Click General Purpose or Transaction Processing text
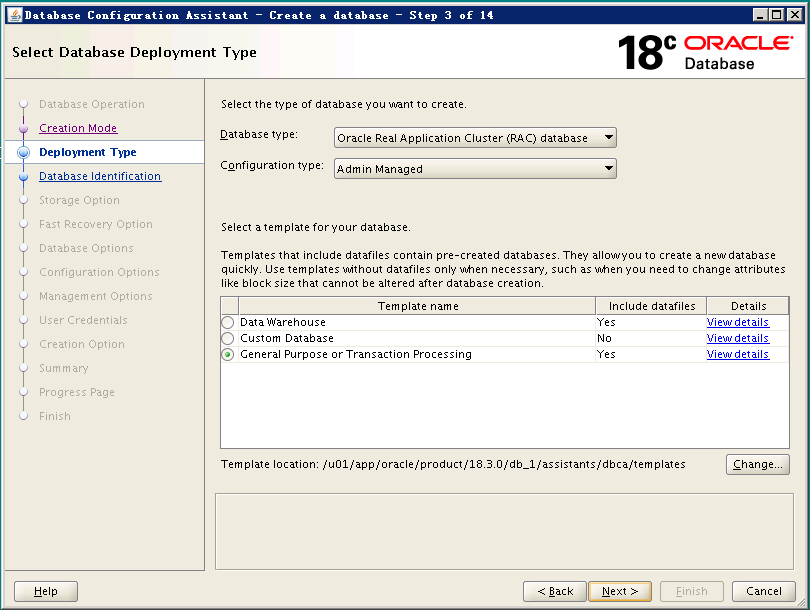 (356, 354)
